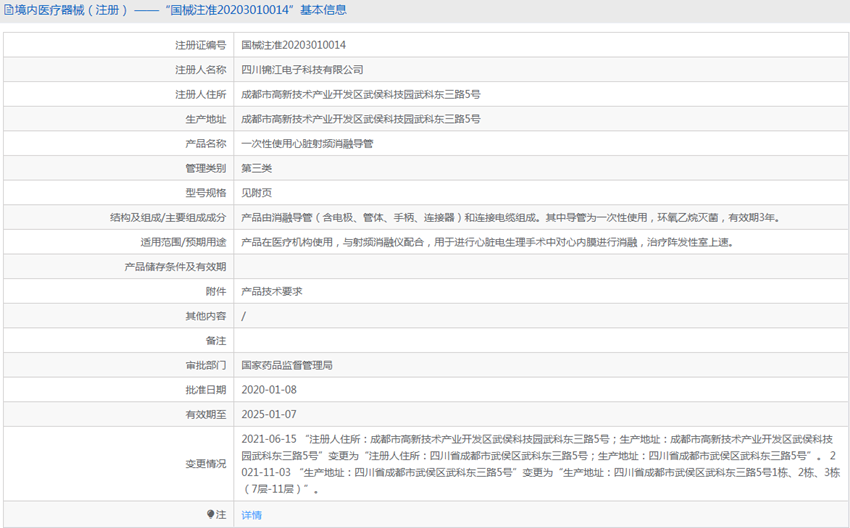
Task: Click the 注册证编号 label
Action: coord(200,45)
